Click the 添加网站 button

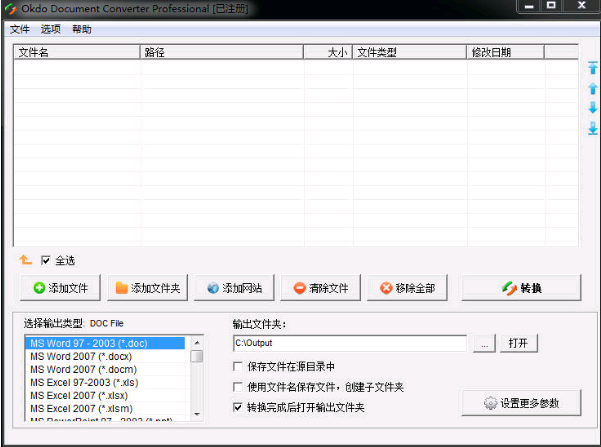point(234,288)
